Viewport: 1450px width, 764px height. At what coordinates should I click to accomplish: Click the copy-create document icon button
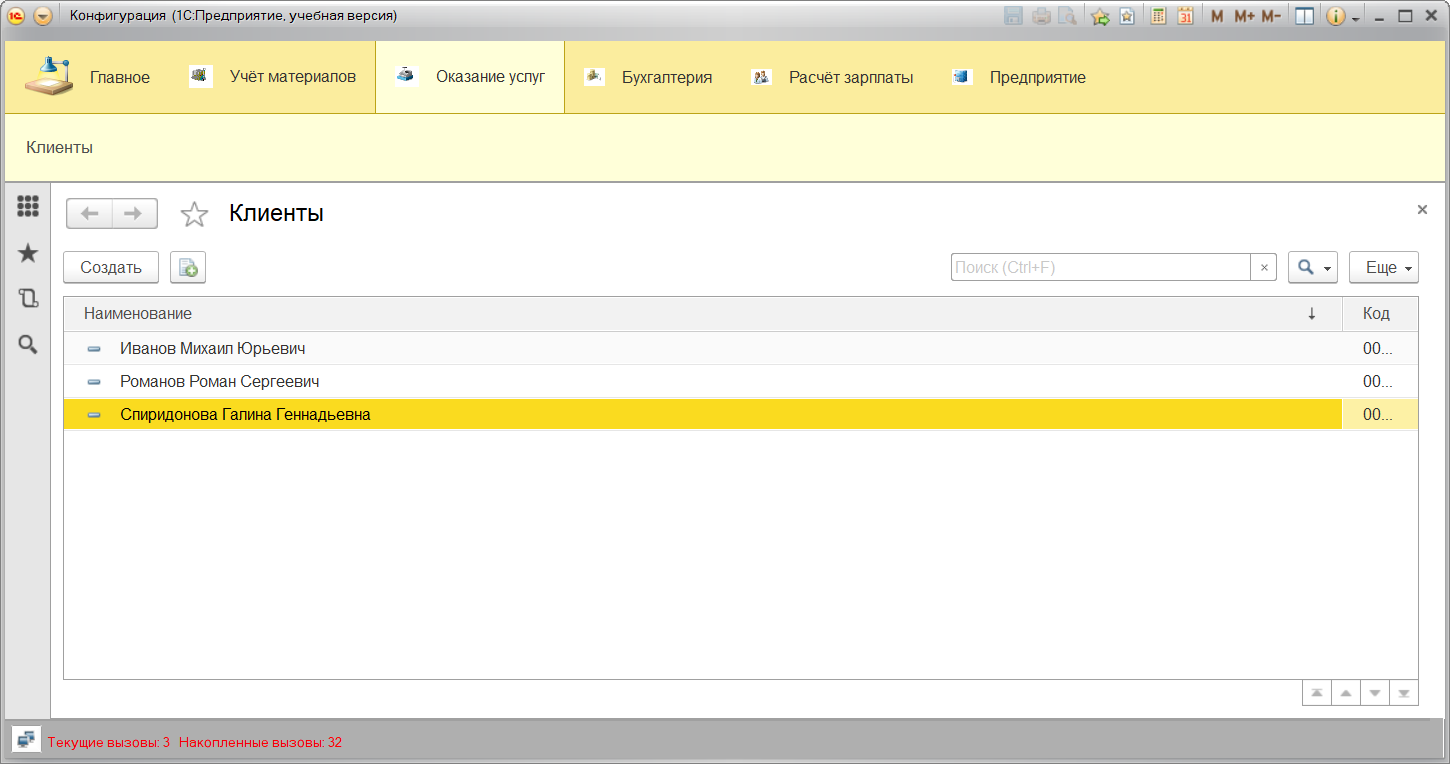click(x=188, y=267)
